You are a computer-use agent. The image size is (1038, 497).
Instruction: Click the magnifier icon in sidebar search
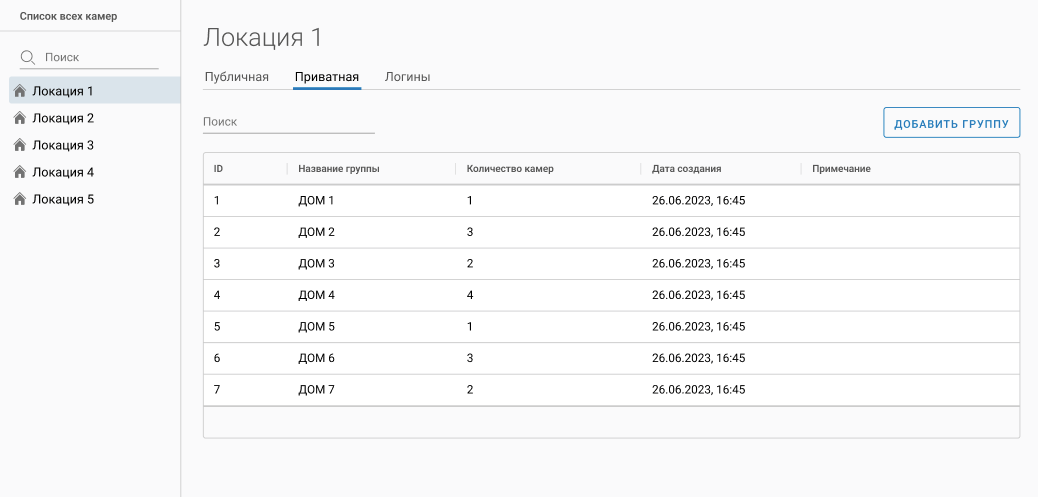click(28, 58)
